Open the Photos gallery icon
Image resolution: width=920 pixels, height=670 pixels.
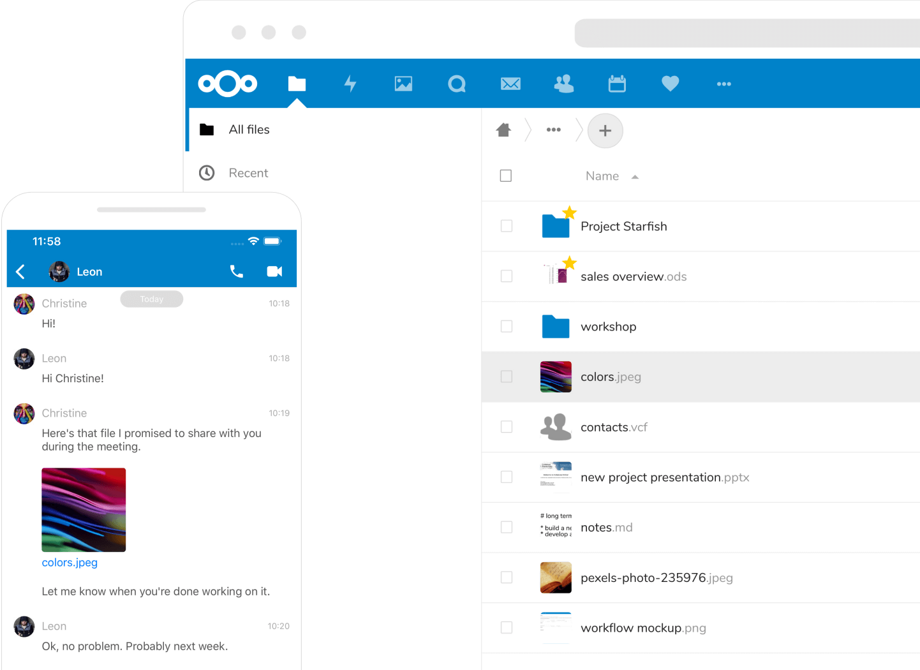point(403,84)
